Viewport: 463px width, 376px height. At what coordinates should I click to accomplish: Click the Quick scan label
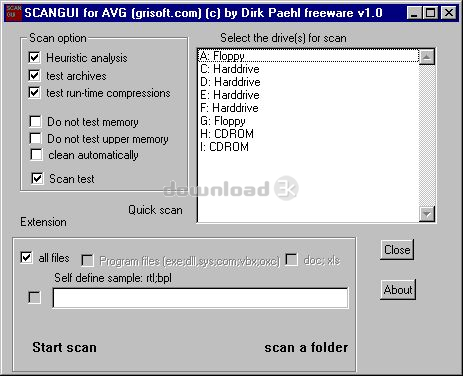pos(155,210)
